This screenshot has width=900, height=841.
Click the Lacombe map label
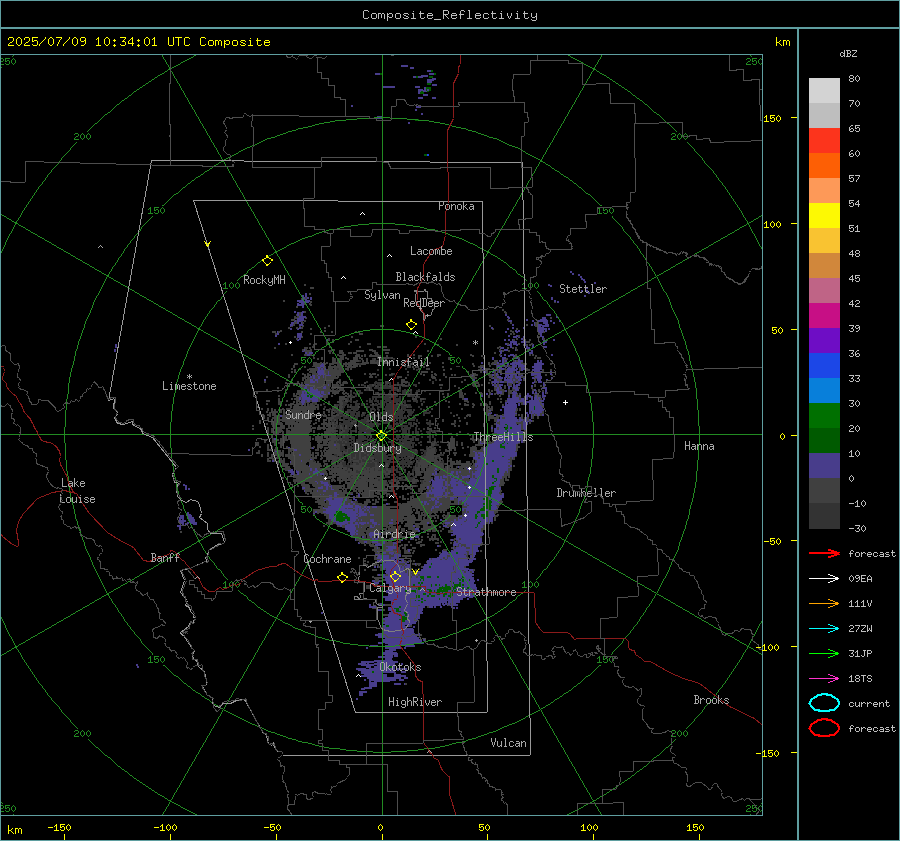point(431,251)
